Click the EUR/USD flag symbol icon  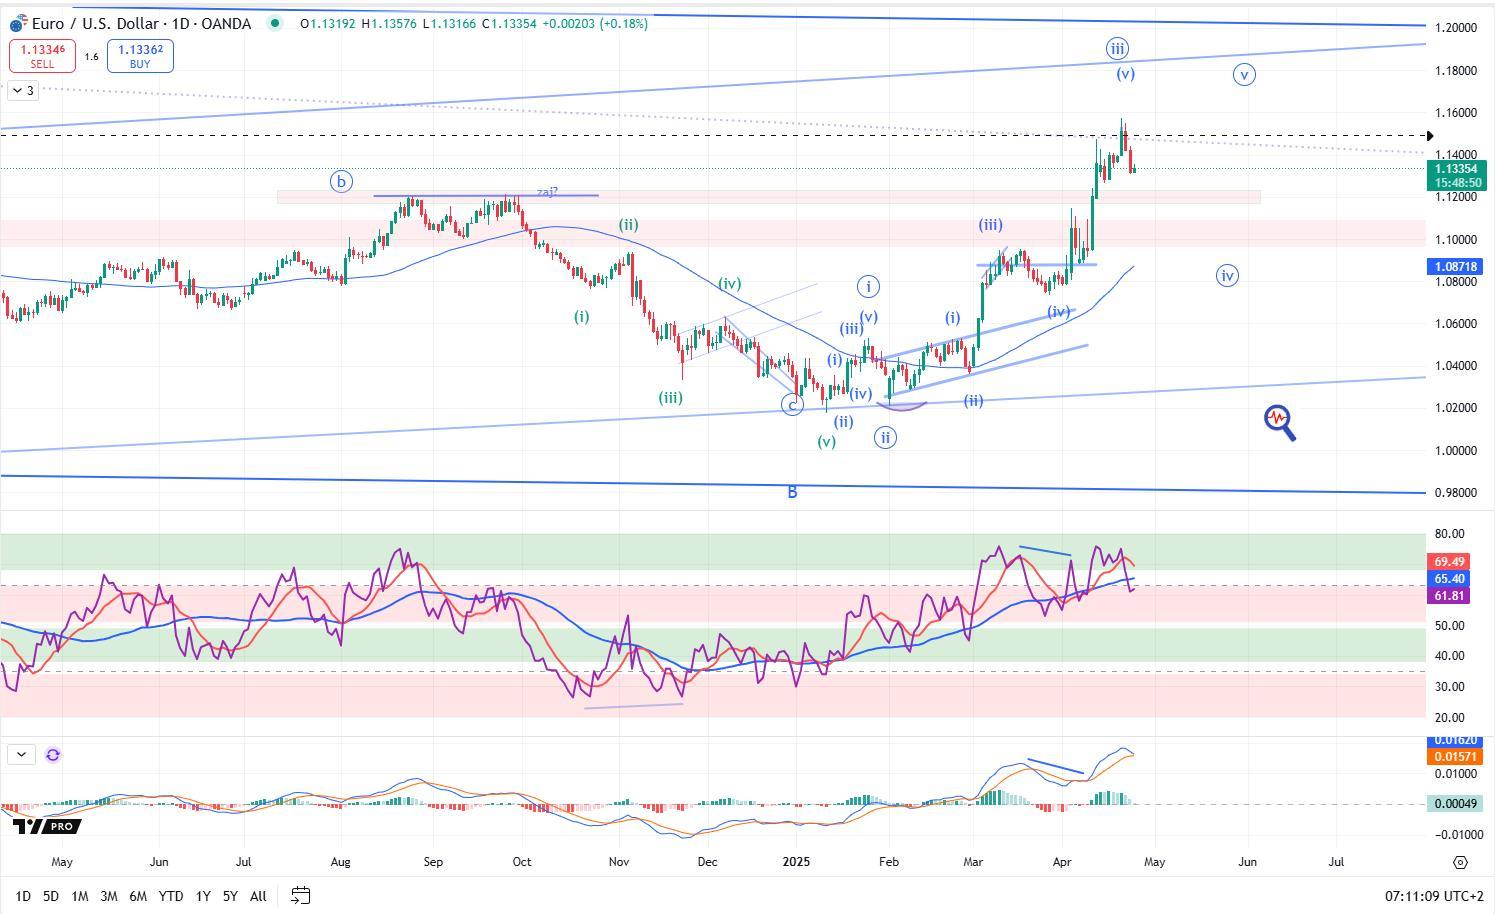click(18, 23)
